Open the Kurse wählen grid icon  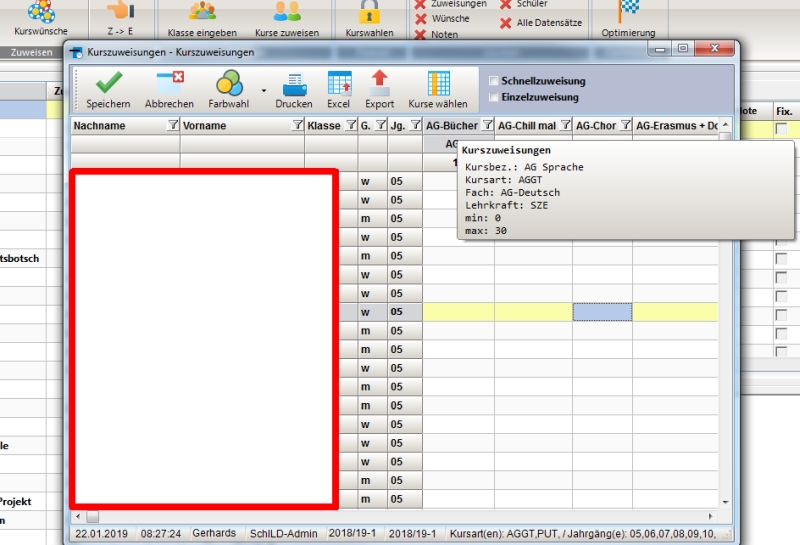[x=438, y=83]
